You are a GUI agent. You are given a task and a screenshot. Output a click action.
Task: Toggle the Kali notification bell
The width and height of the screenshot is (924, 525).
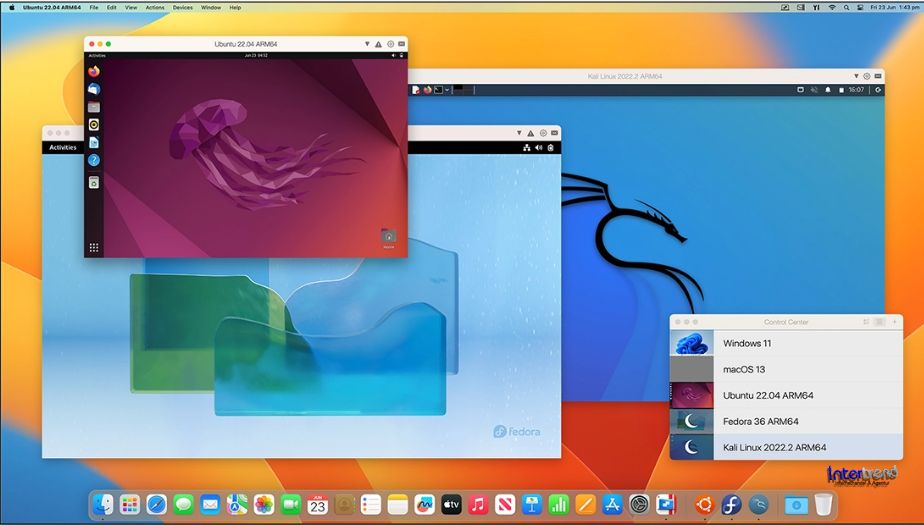826,90
